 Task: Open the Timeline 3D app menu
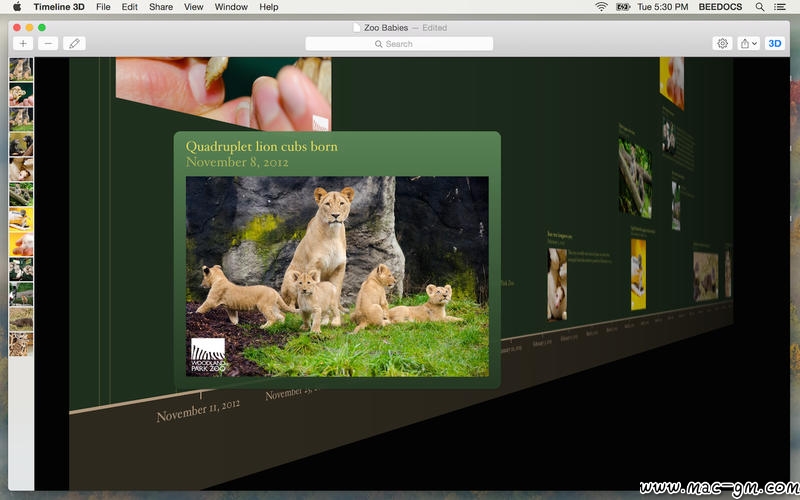coord(59,7)
